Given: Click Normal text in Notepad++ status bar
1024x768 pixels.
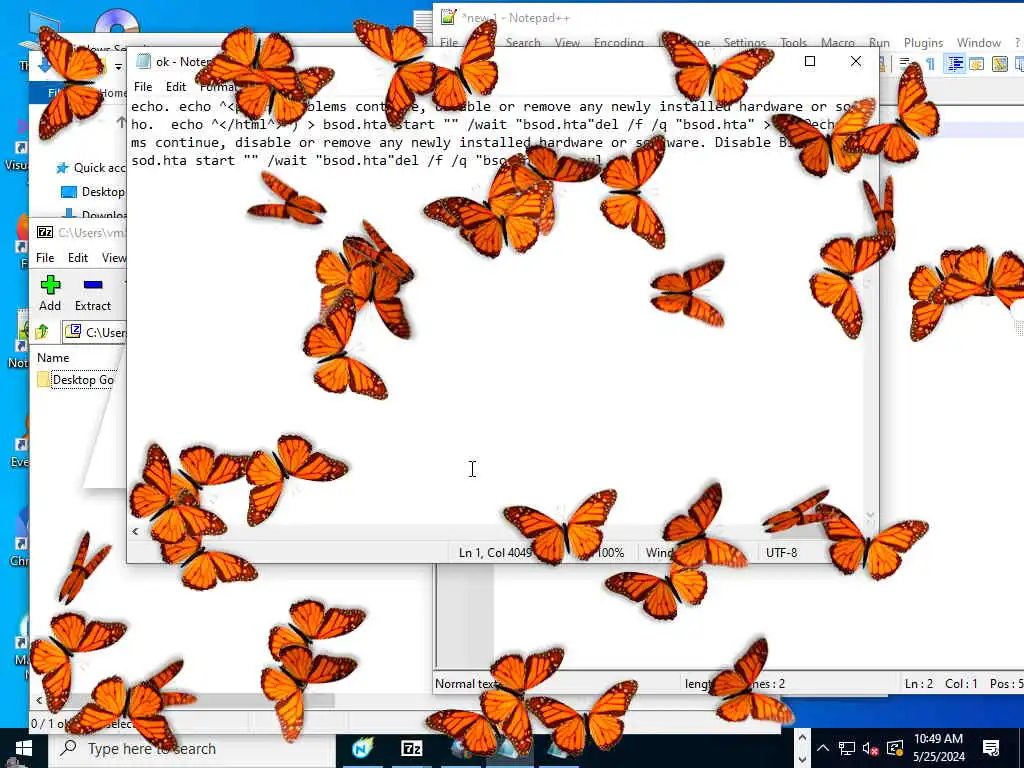Looking at the screenshot, I should 466,684.
